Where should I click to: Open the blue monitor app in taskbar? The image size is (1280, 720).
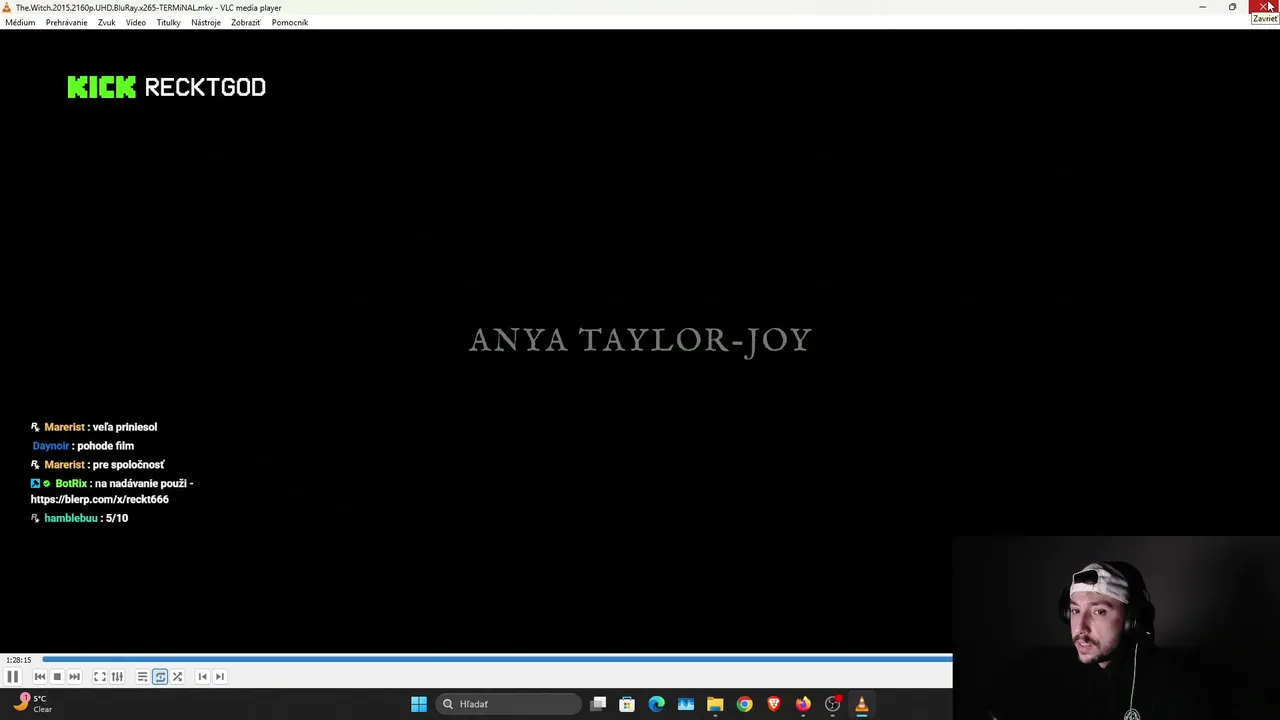686,704
